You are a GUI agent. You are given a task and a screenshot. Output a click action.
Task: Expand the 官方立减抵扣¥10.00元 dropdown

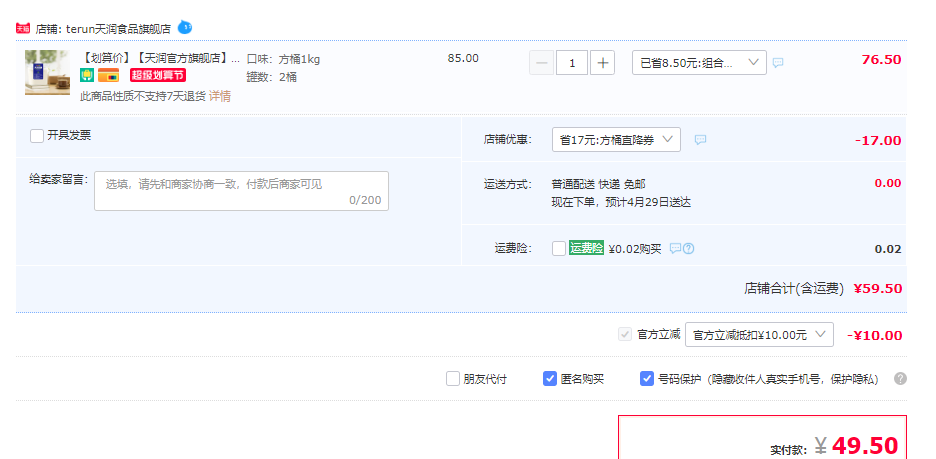click(759, 335)
